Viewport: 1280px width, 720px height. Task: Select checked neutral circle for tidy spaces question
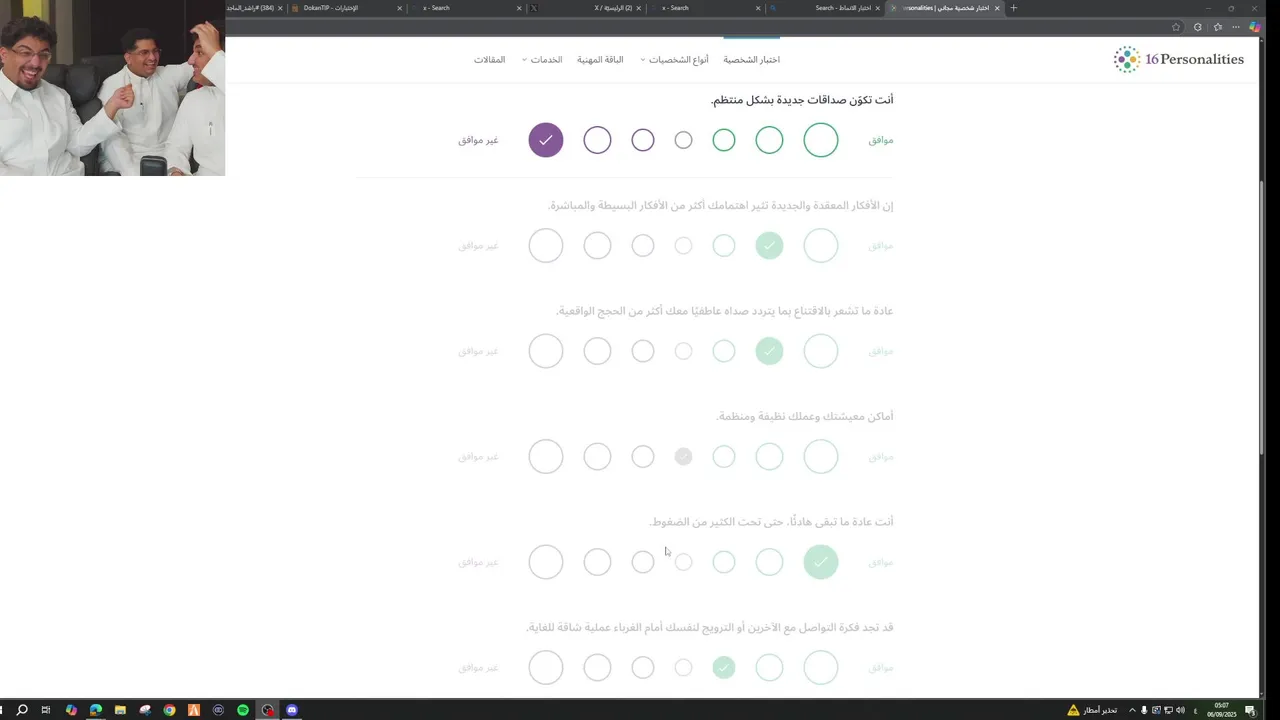point(683,456)
